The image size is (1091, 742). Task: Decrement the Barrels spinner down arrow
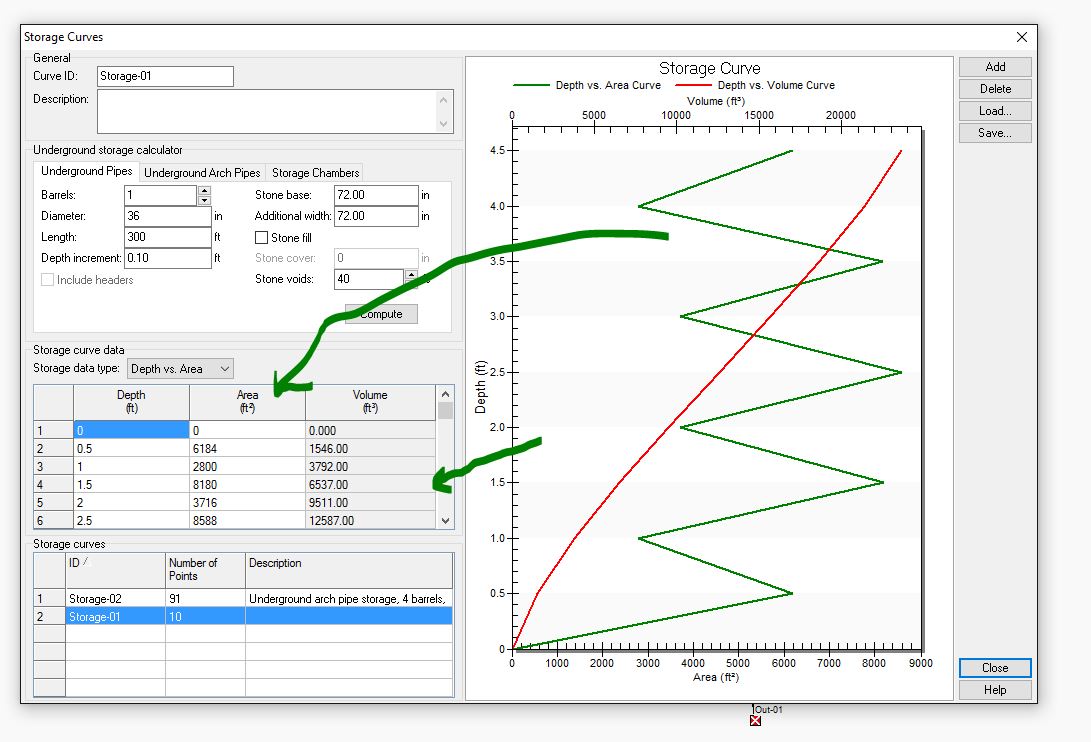point(205,200)
